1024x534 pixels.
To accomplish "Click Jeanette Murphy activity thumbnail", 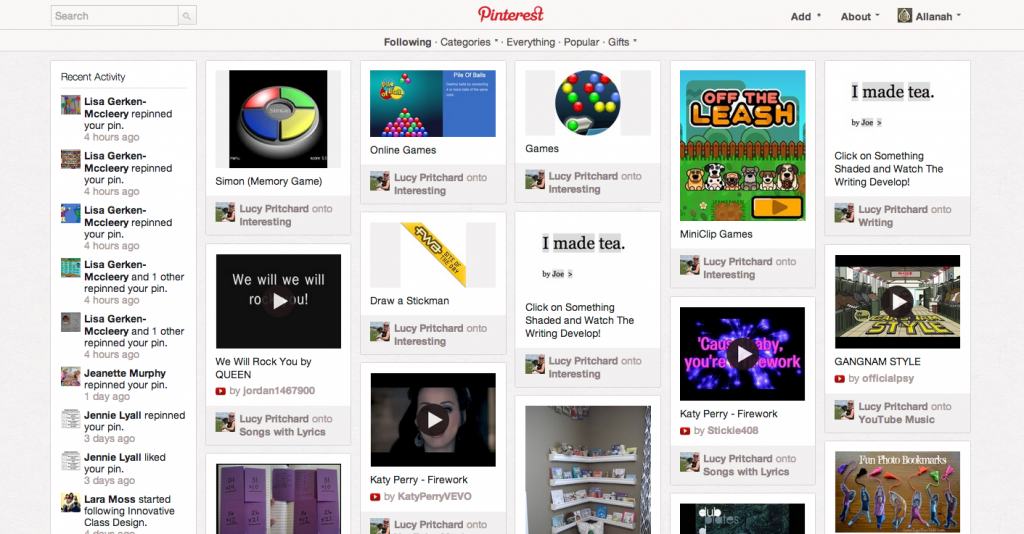I will 71,377.
